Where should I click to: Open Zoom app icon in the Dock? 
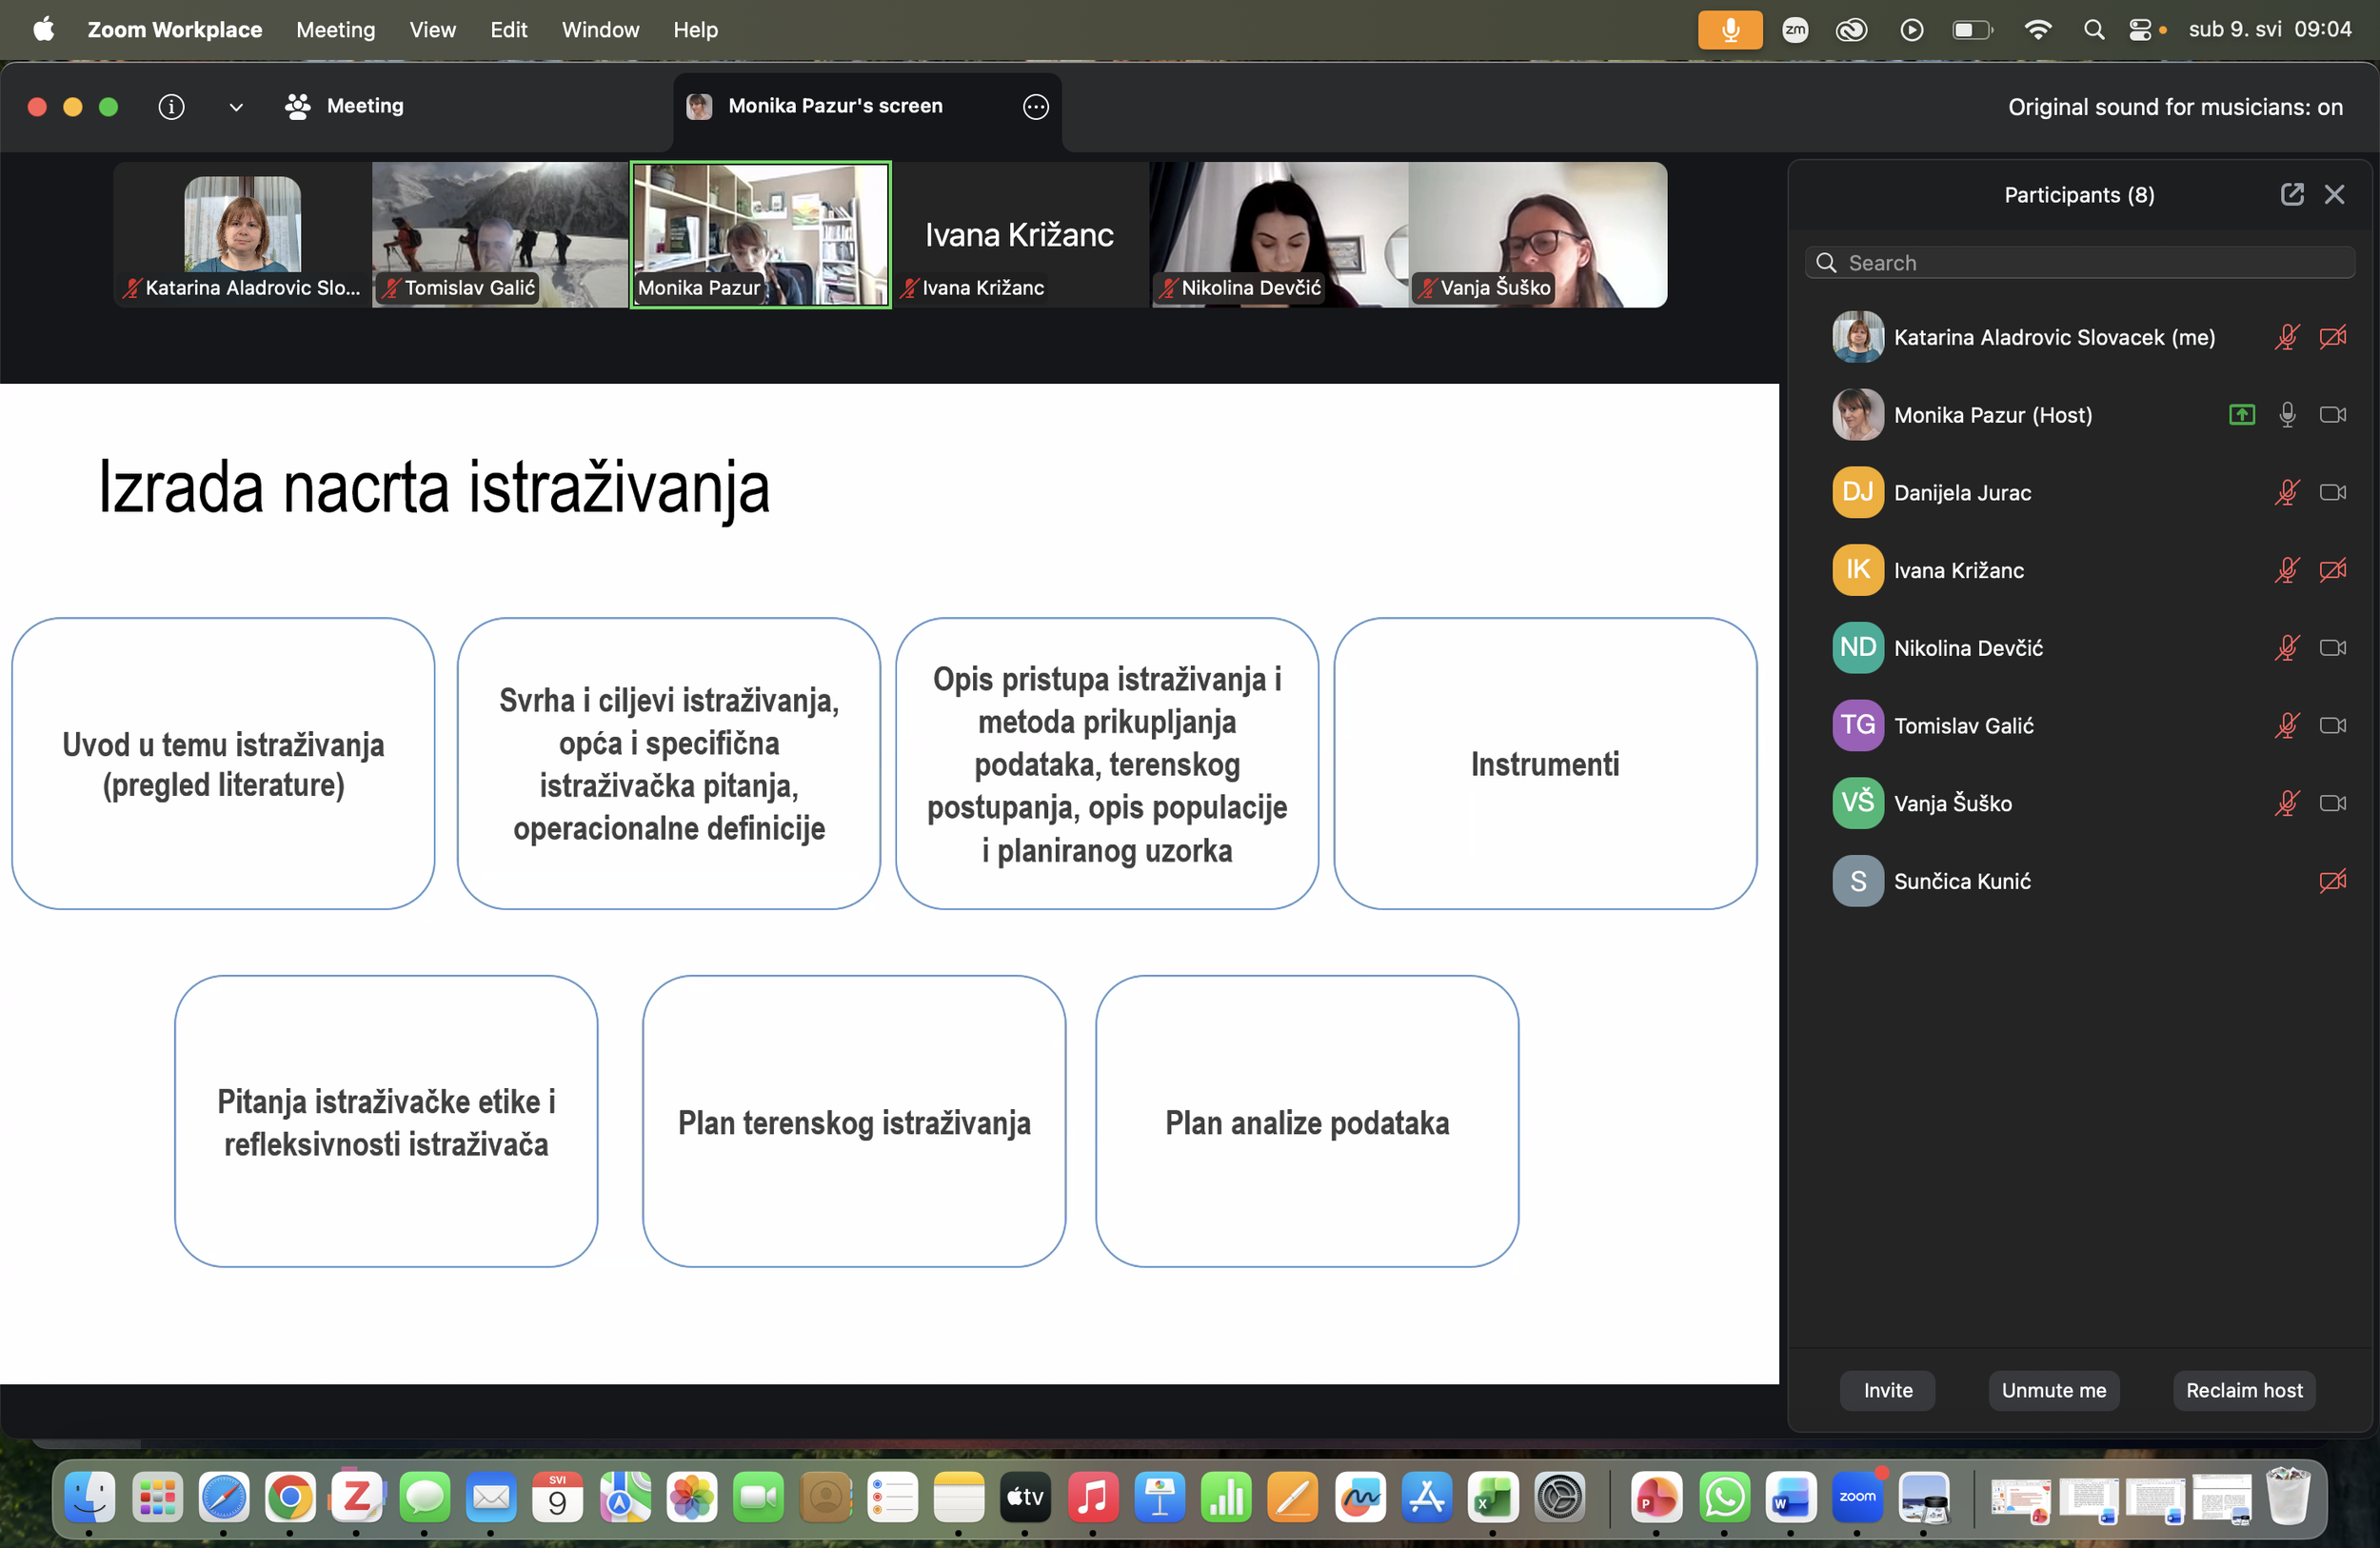pyautogui.click(x=1857, y=1497)
